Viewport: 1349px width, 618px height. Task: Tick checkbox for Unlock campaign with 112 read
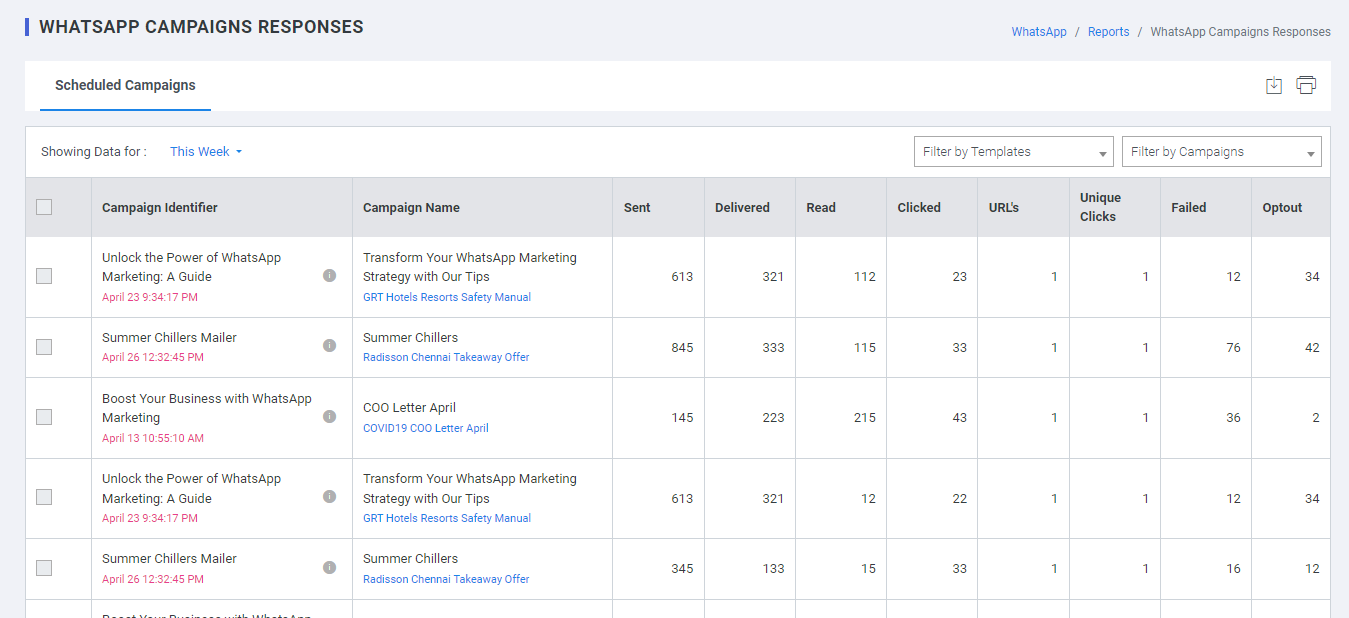(44, 276)
